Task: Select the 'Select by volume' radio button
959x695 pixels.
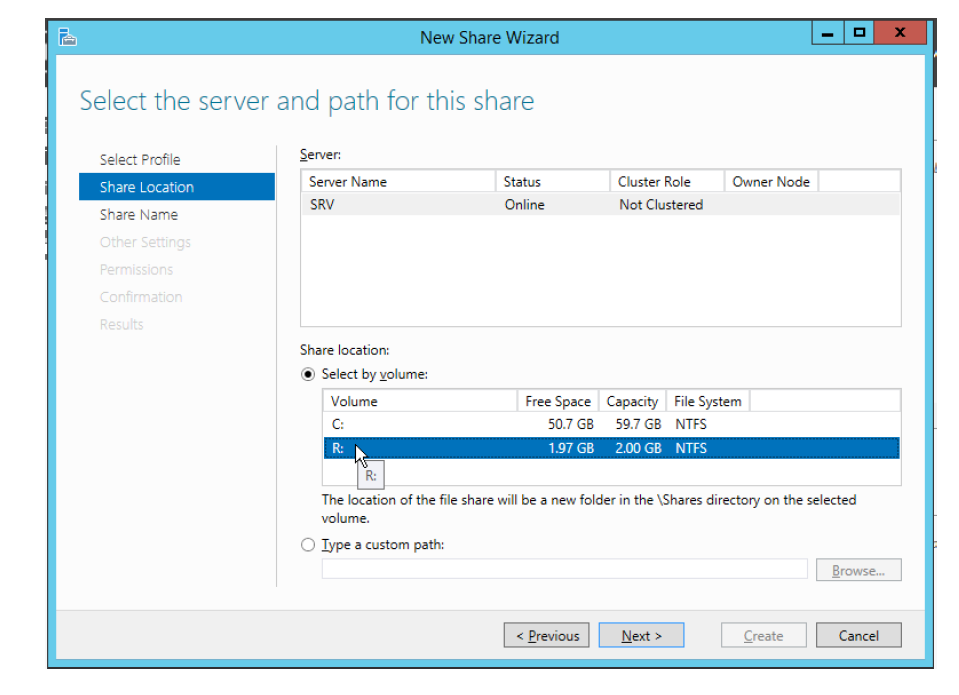Action: (x=308, y=374)
